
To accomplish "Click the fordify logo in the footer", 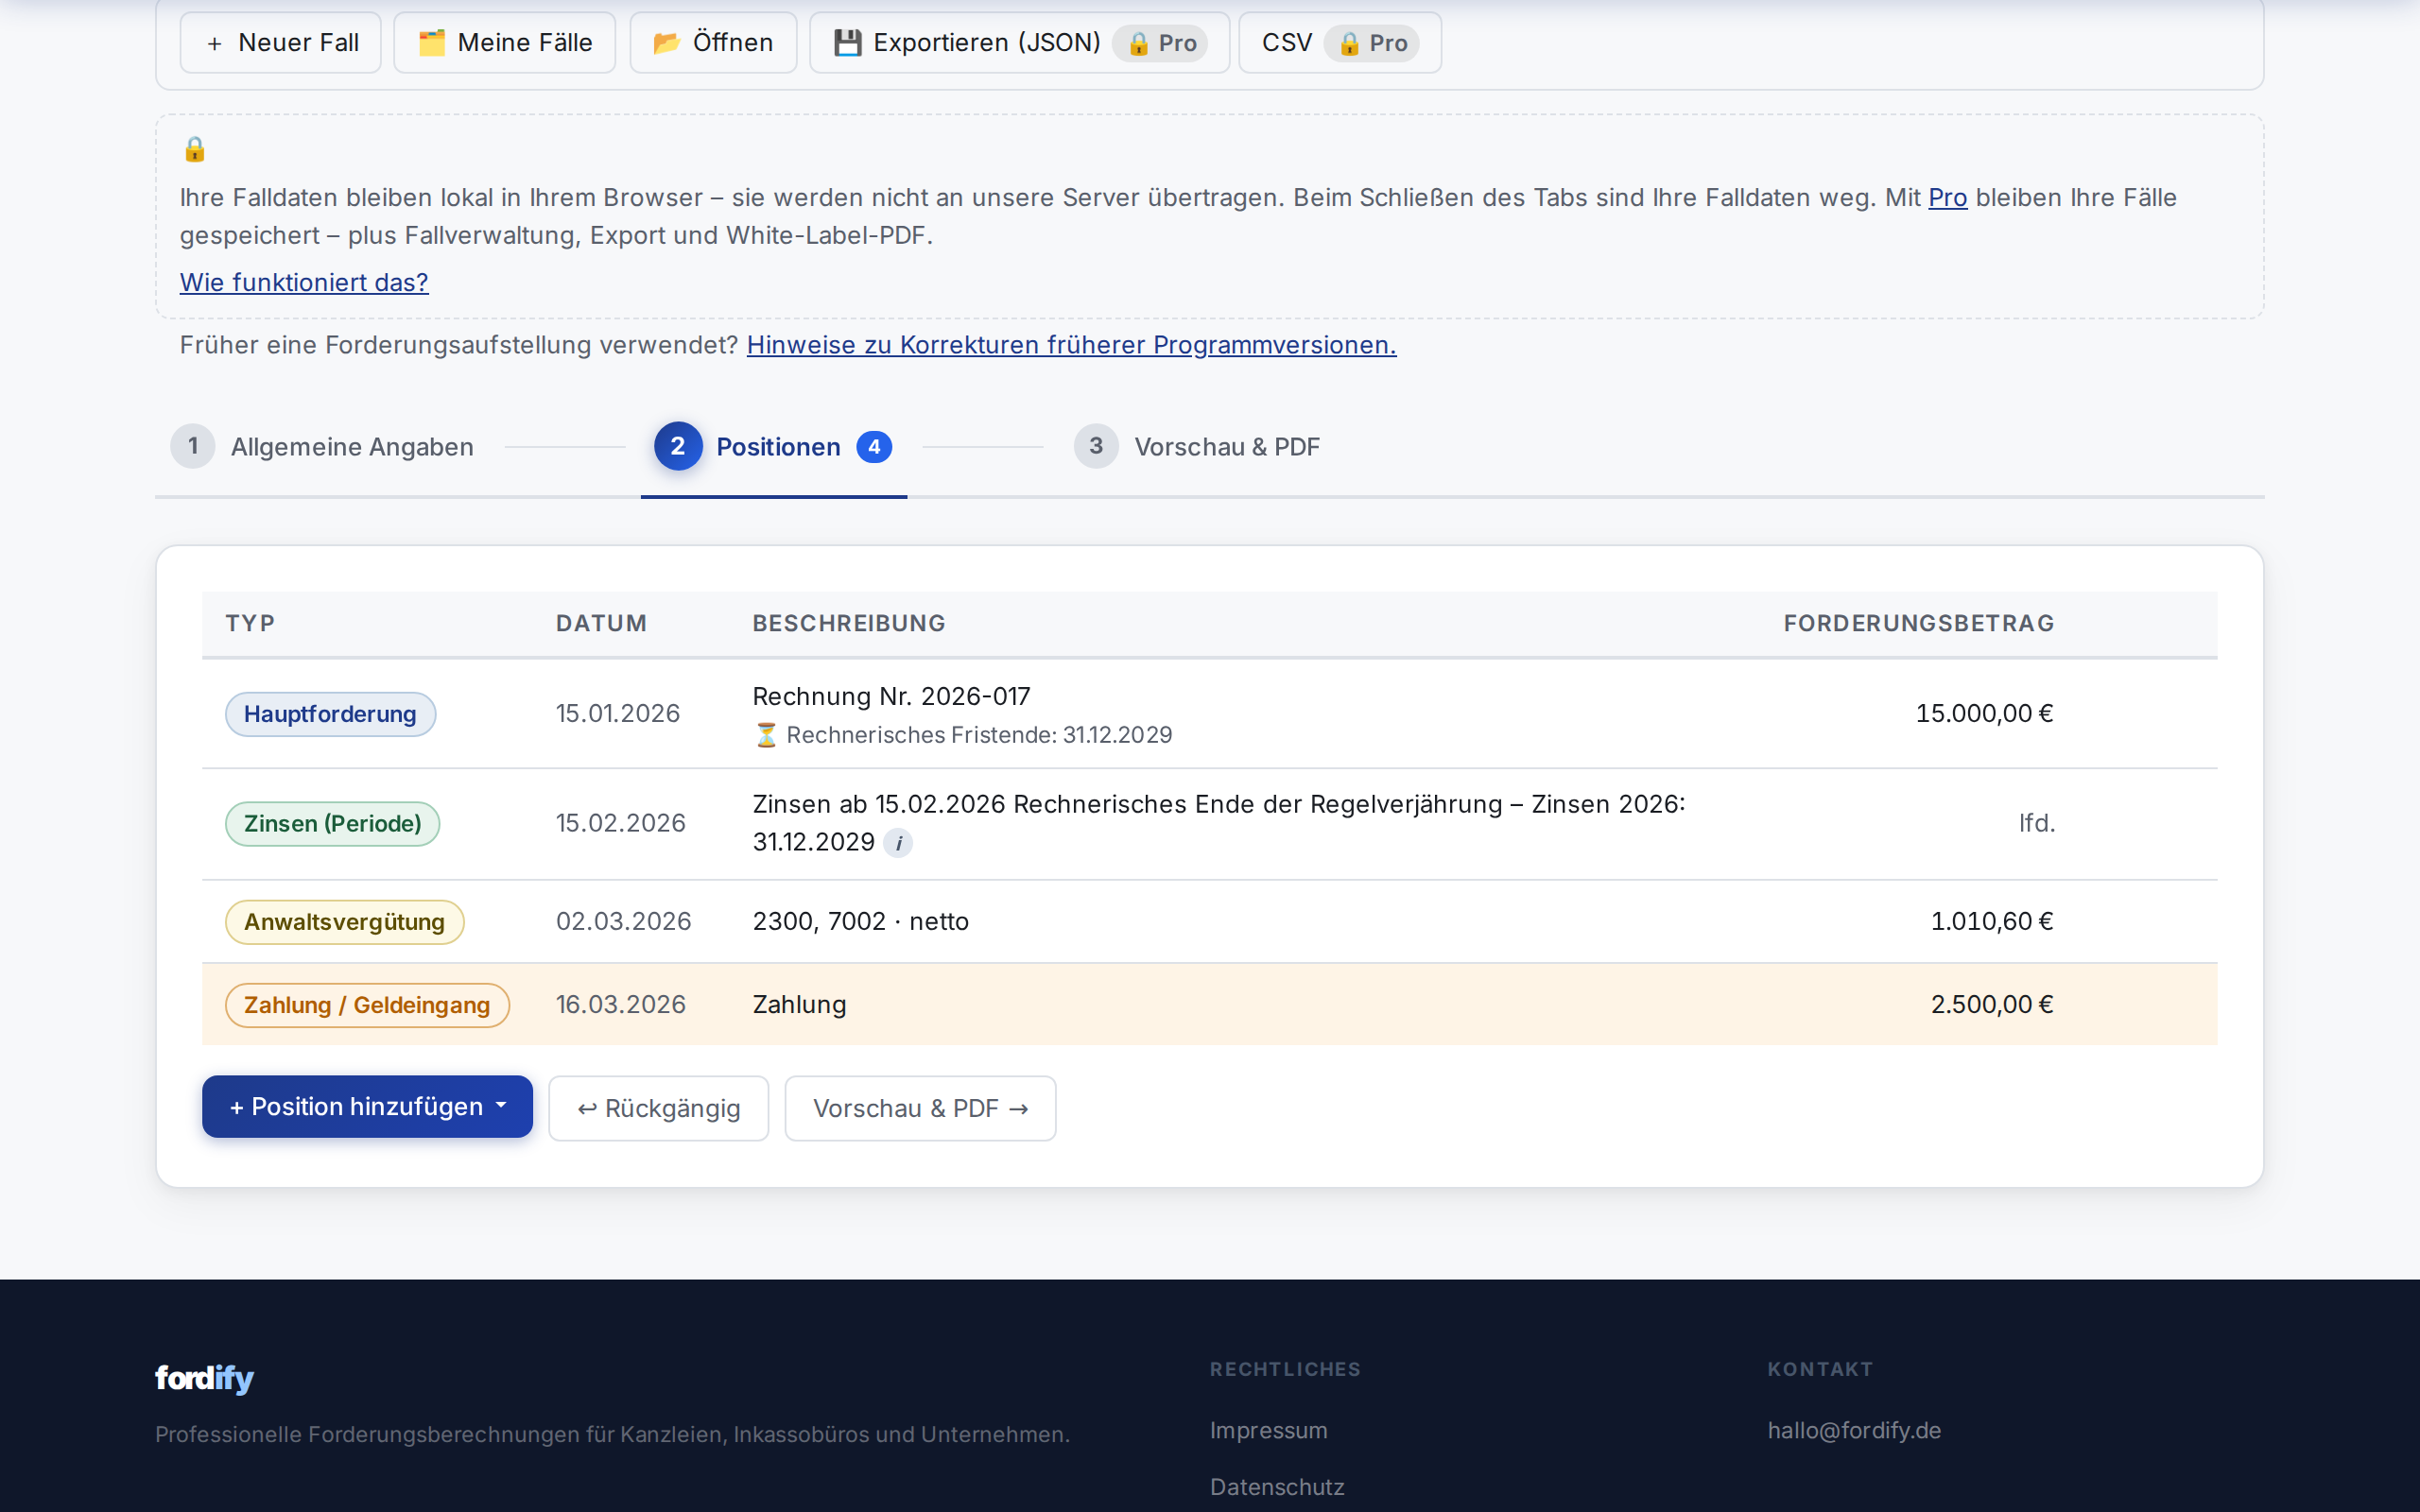I will (204, 1378).
